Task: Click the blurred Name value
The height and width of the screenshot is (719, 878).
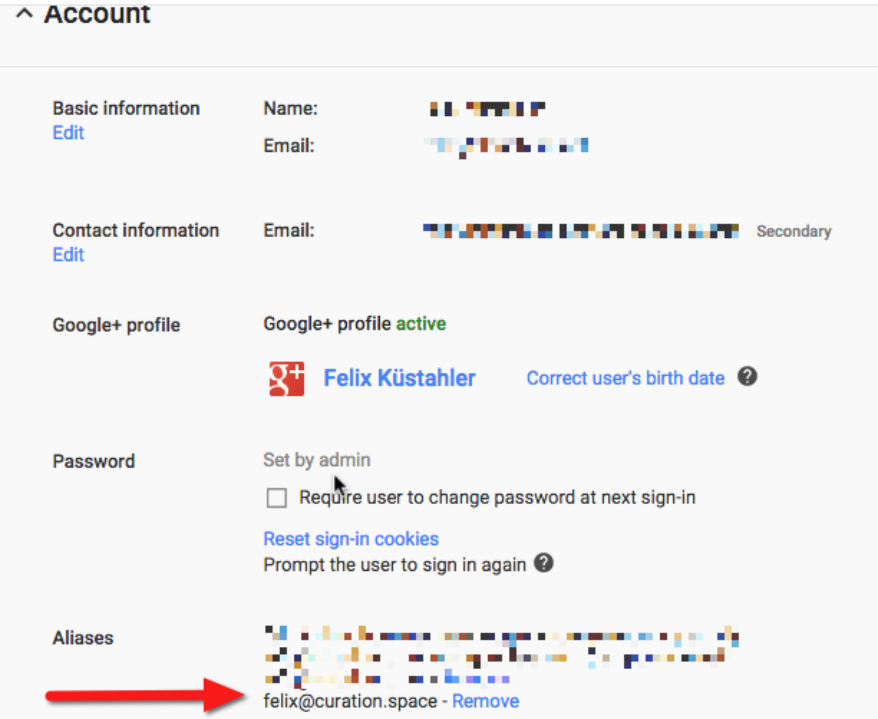Action: [x=487, y=108]
